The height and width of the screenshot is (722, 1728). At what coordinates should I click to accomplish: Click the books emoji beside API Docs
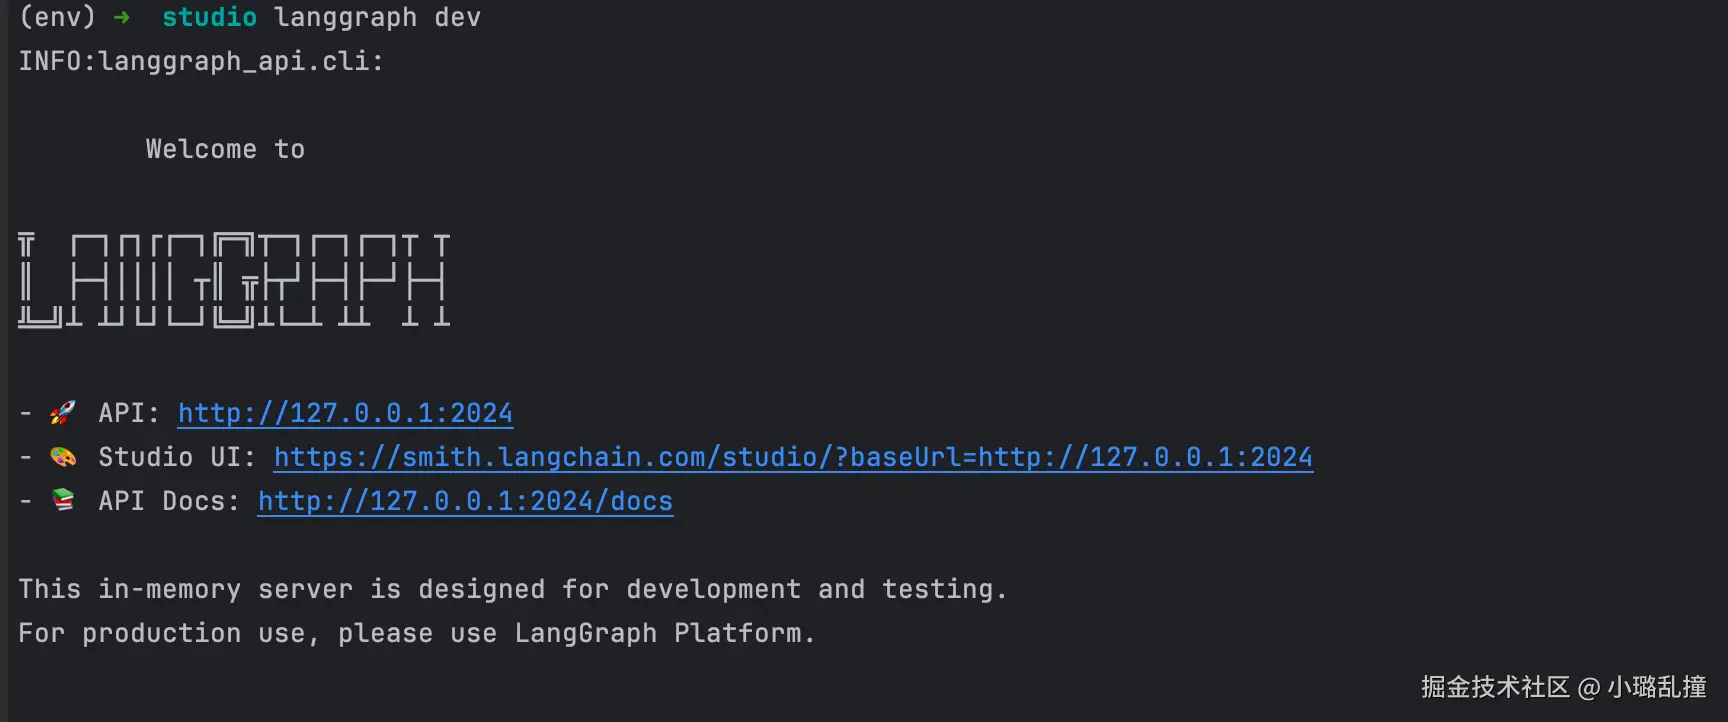63,500
